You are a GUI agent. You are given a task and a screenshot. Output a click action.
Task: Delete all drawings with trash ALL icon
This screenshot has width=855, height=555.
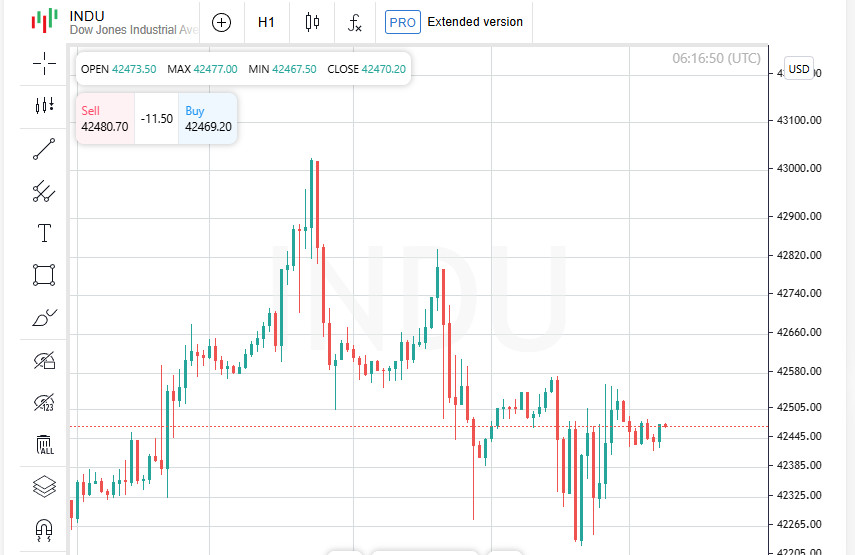pyautogui.click(x=44, y=445)
